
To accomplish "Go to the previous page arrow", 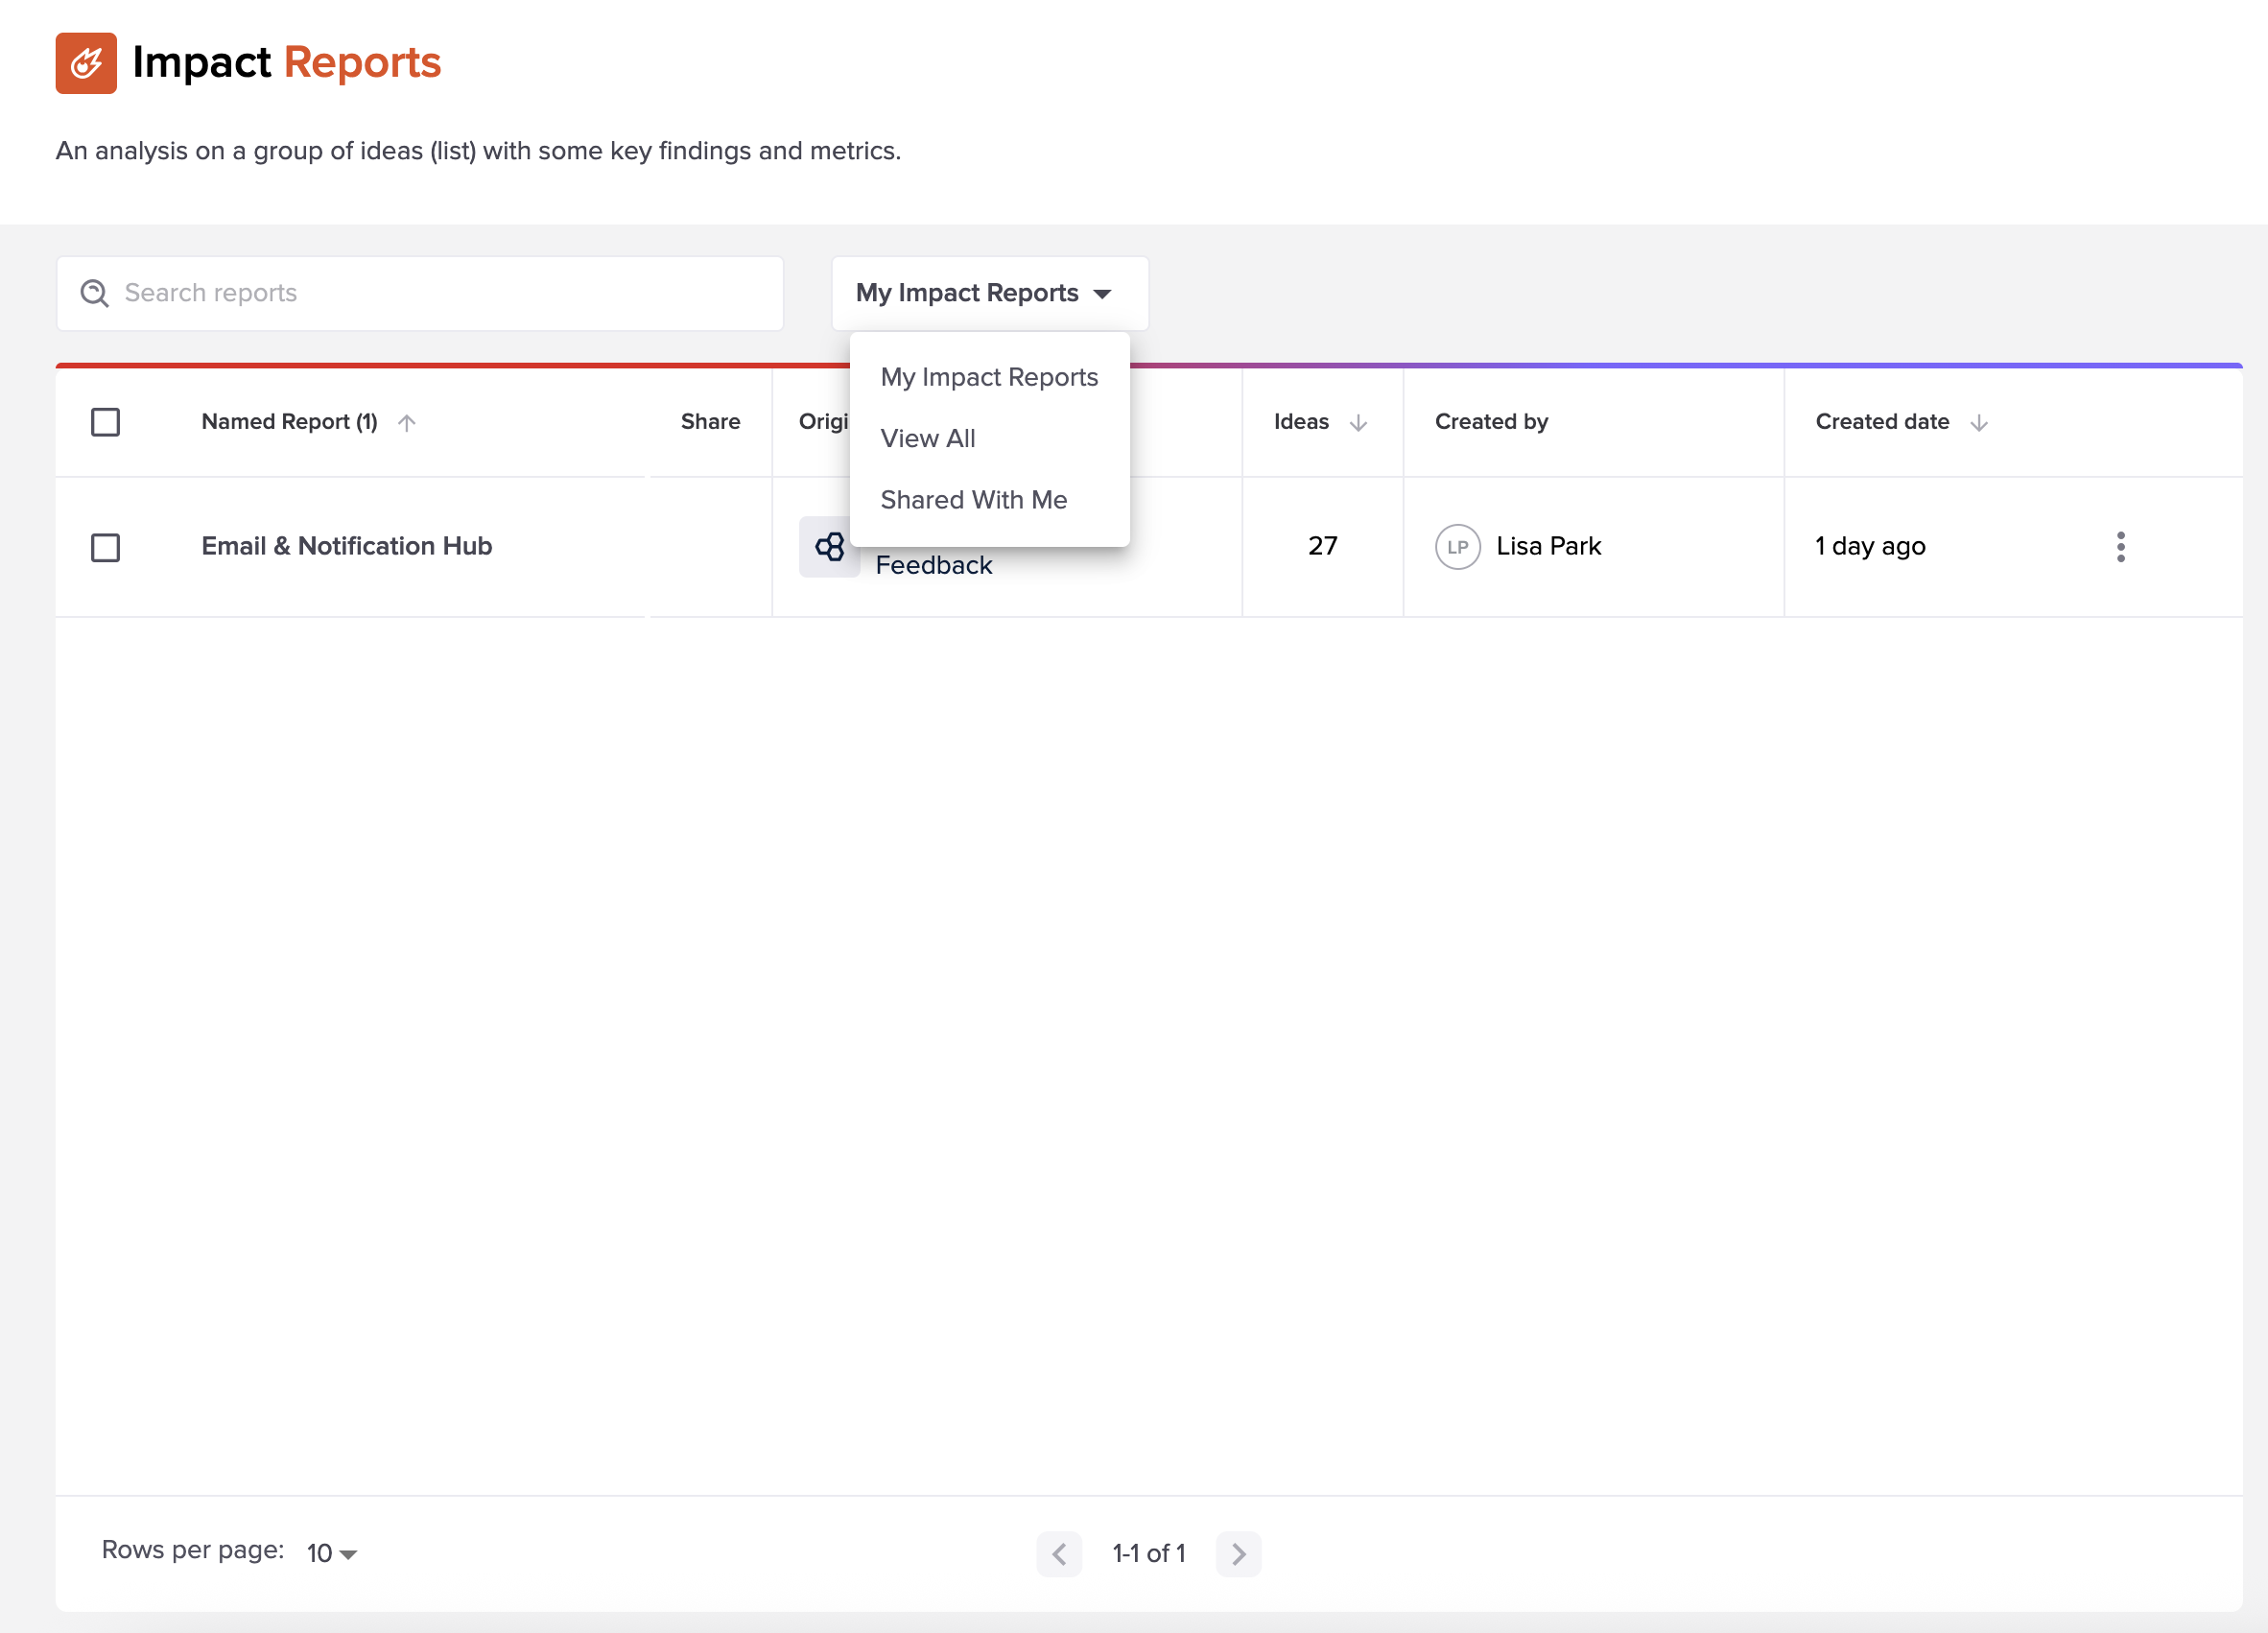I will click(1059, 1553).
